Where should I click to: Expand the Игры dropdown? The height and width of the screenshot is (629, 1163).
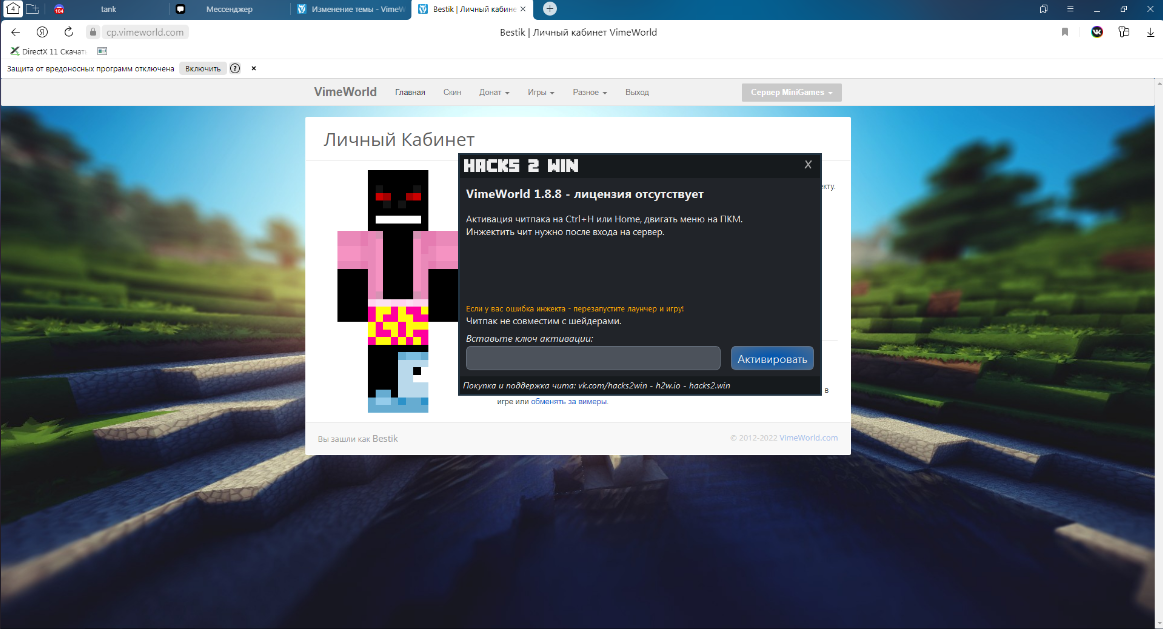[x=541, y=92]
